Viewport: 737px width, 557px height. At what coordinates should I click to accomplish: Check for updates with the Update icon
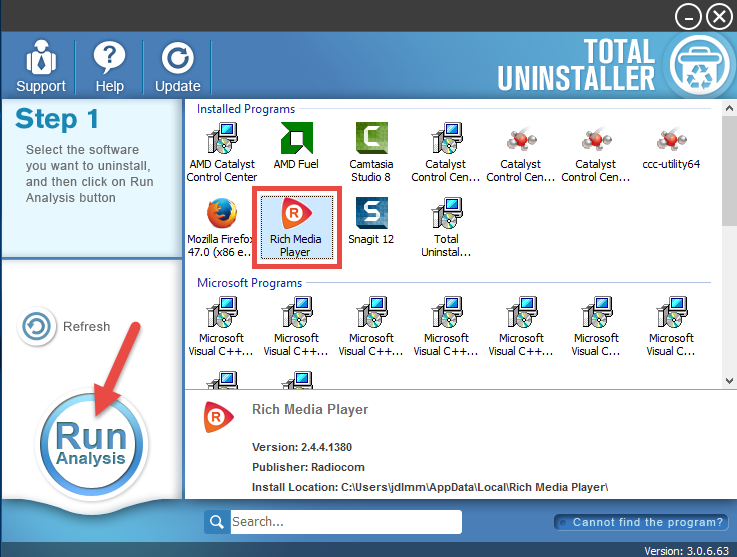coord(178,67)
